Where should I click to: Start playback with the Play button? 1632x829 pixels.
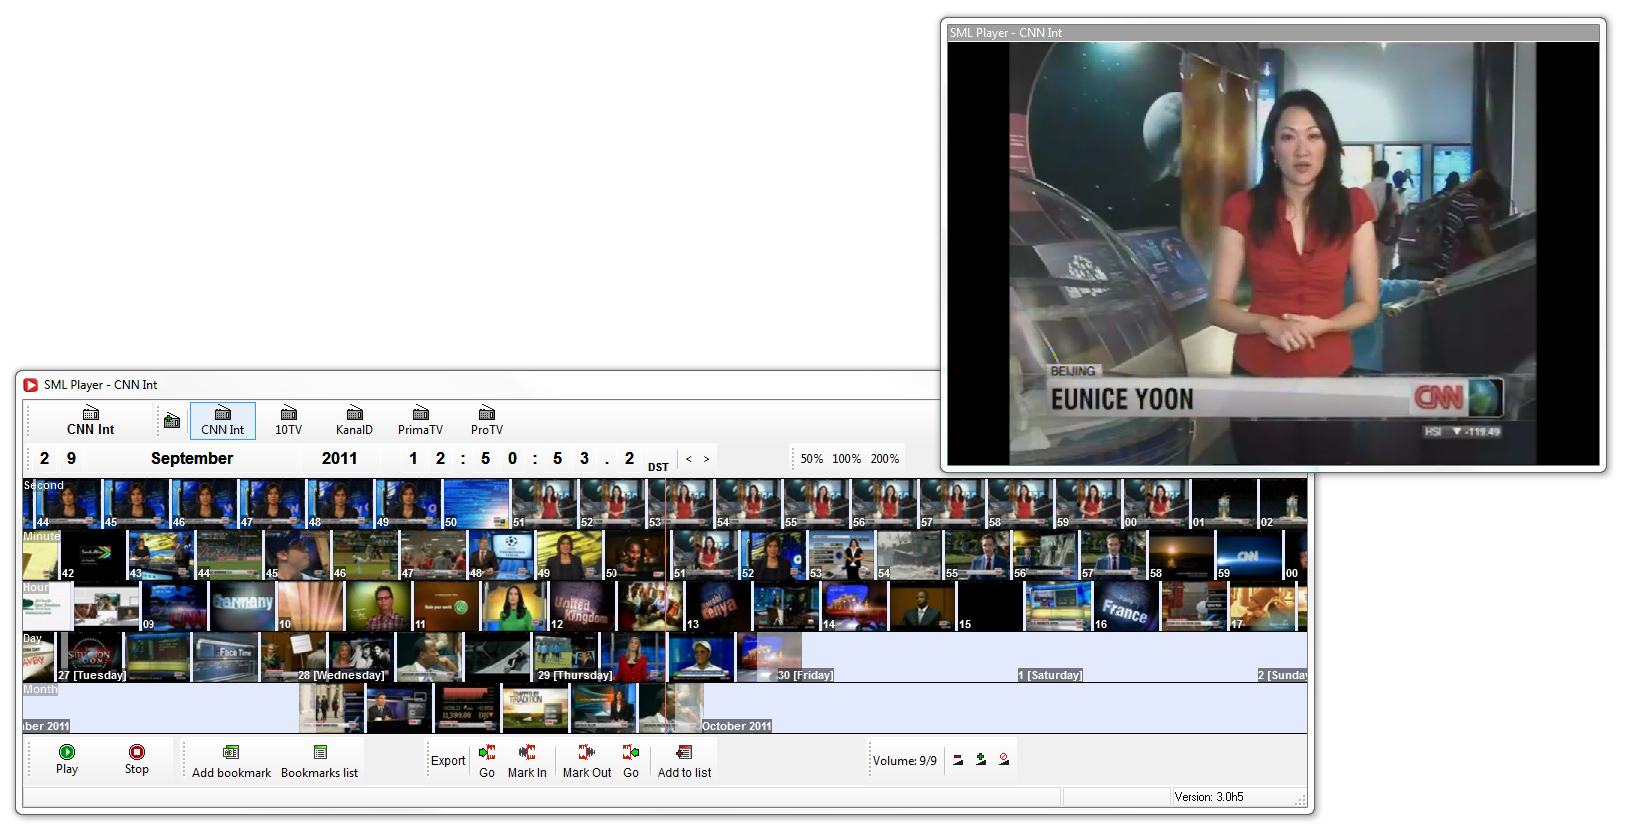[x=67, y=759]
